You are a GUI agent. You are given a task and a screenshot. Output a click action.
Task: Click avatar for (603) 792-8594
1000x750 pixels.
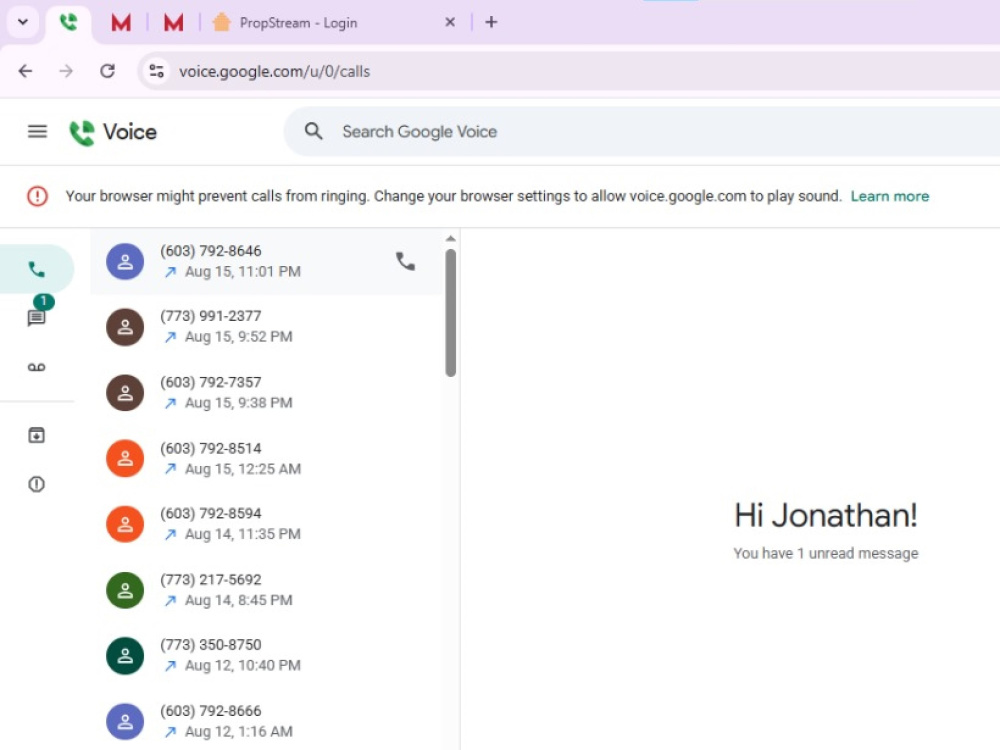[x=125, y=524]
